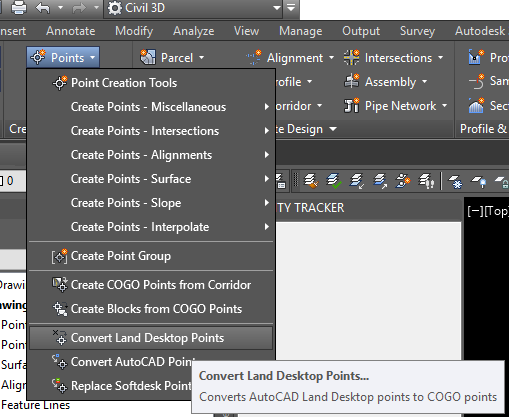Click the Undo arrow

pos(43,8)
